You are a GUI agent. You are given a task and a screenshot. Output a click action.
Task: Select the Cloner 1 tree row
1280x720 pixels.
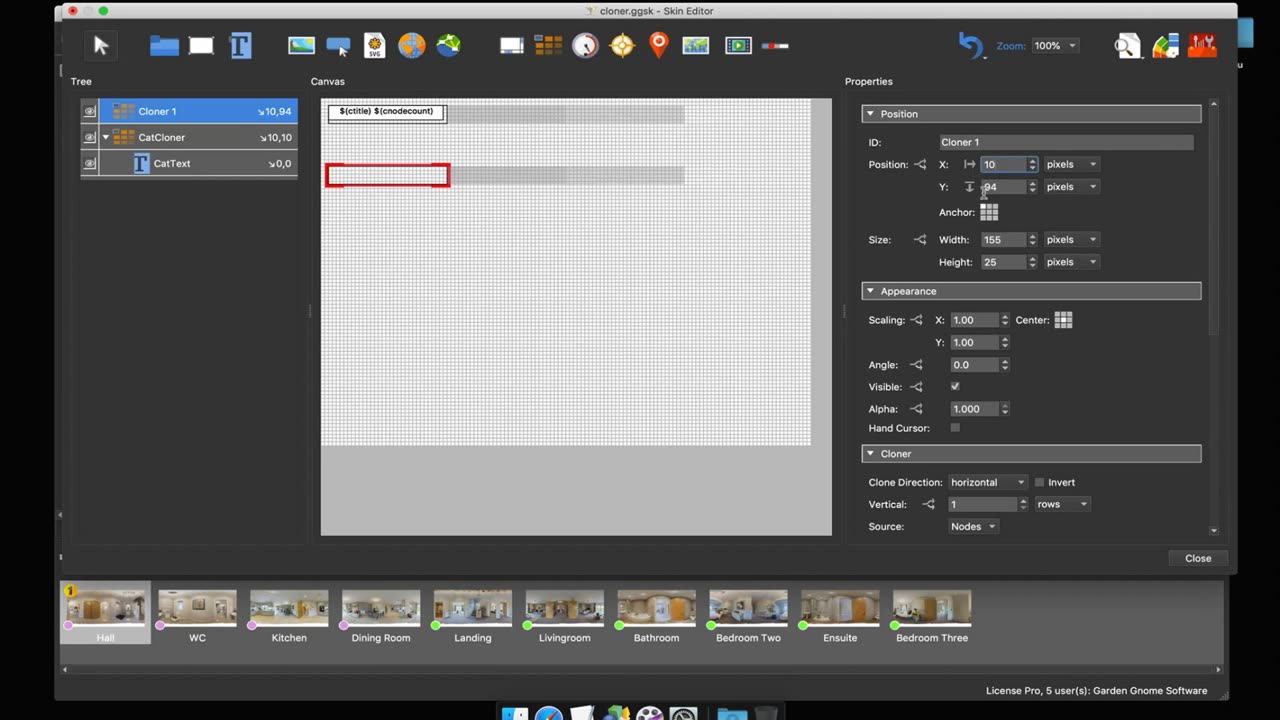coord(189,111)
